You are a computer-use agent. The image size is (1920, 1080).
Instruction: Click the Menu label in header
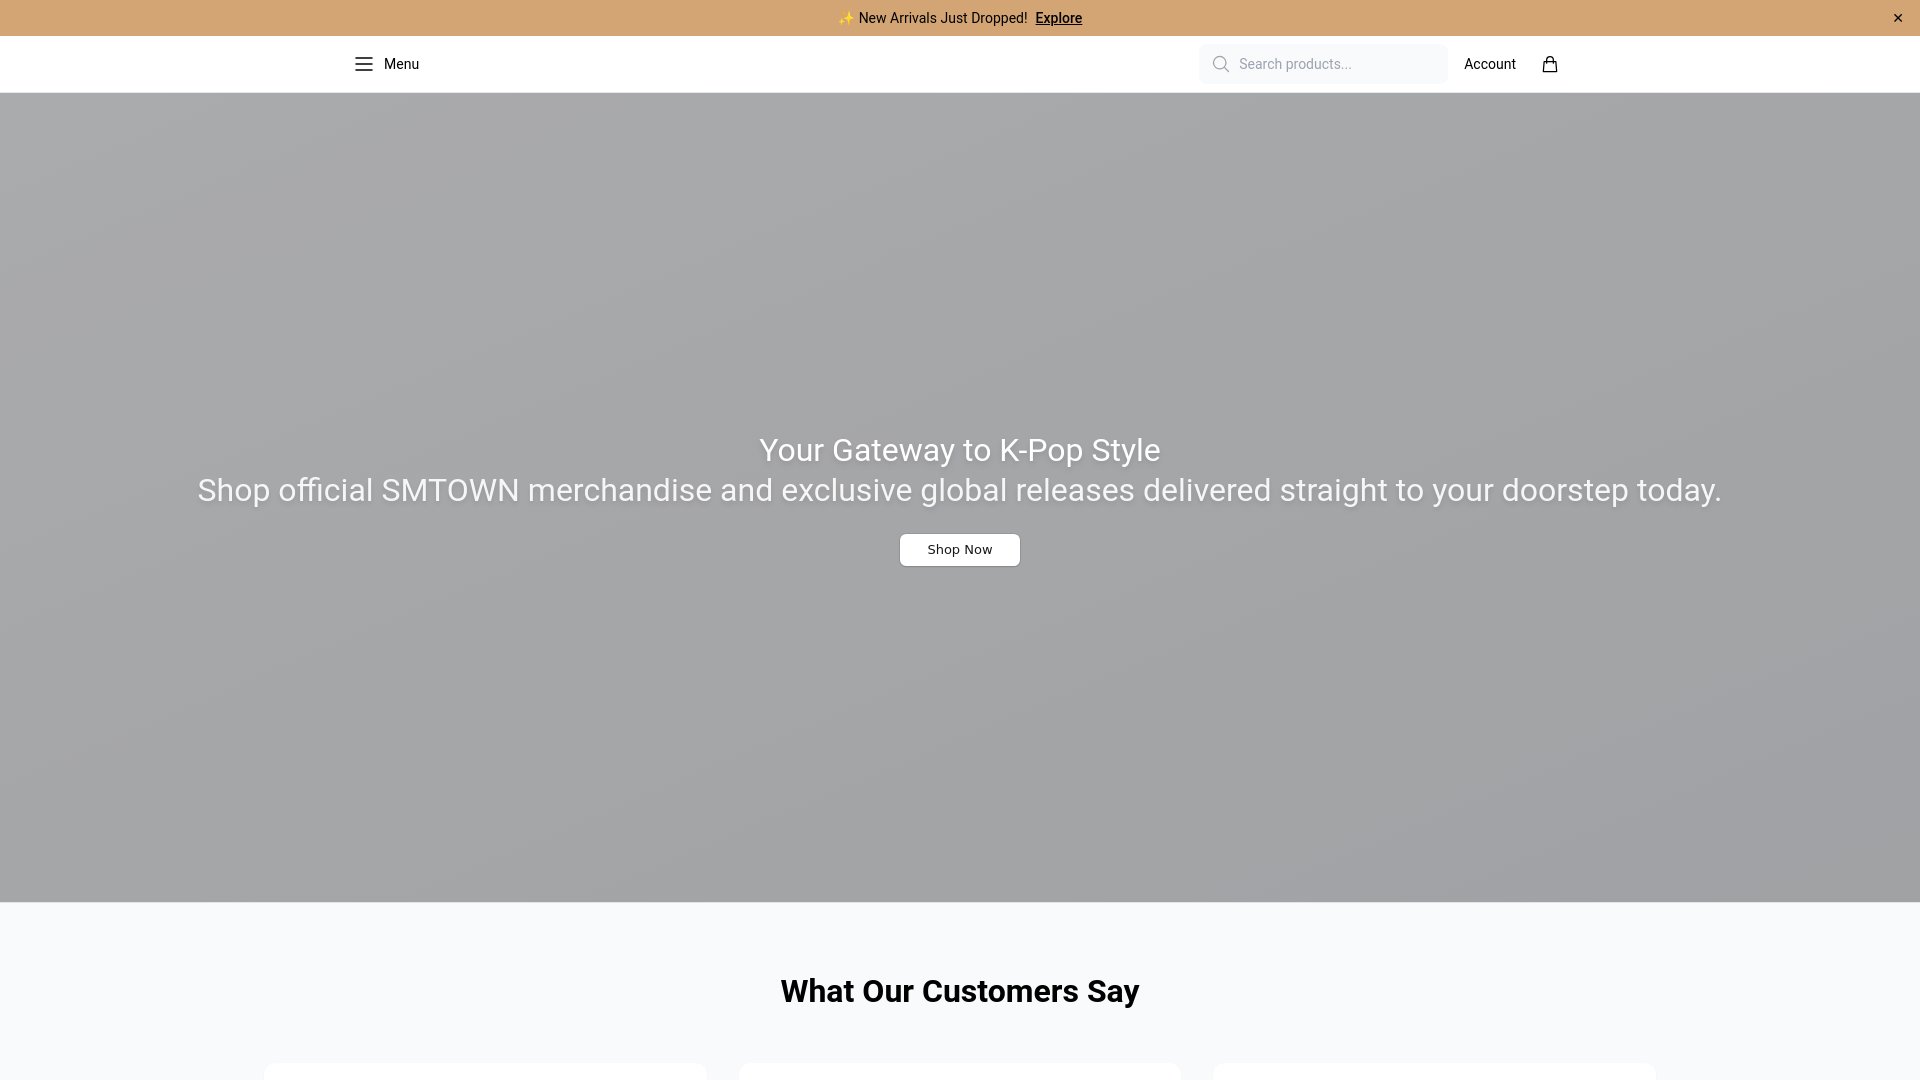pos(401,64)
